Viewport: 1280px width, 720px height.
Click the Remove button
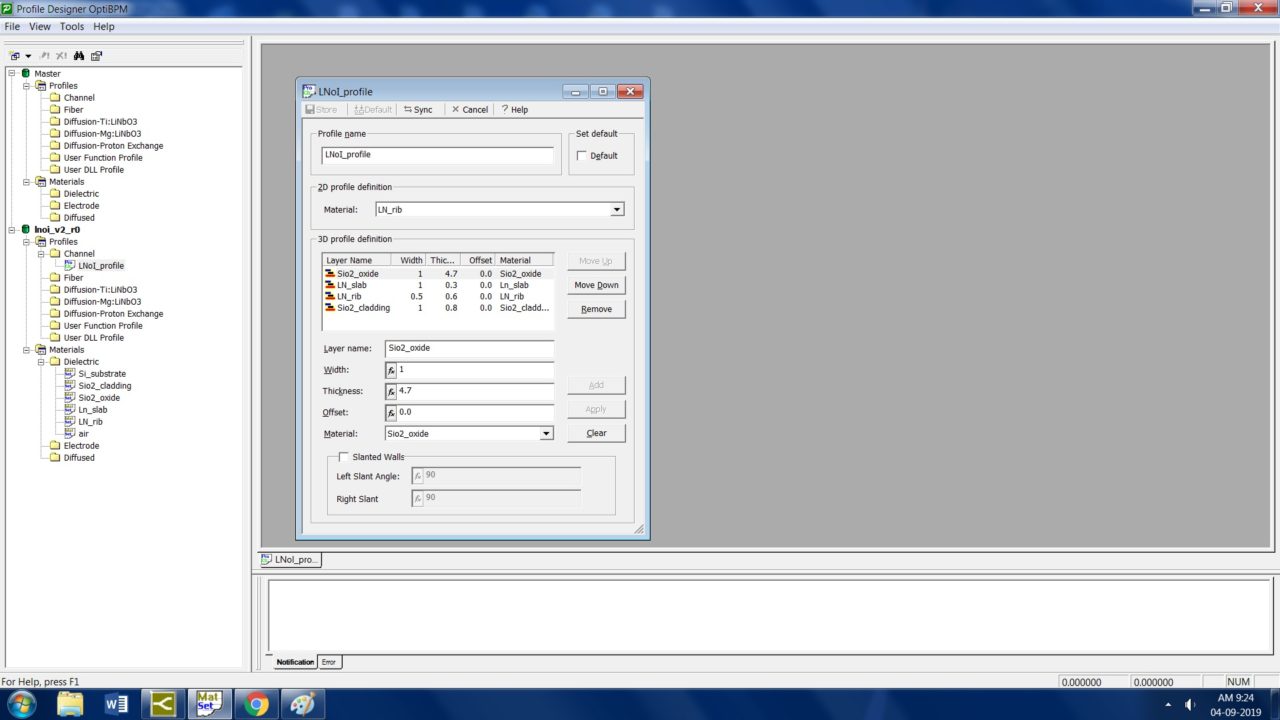tap(596, 309)
